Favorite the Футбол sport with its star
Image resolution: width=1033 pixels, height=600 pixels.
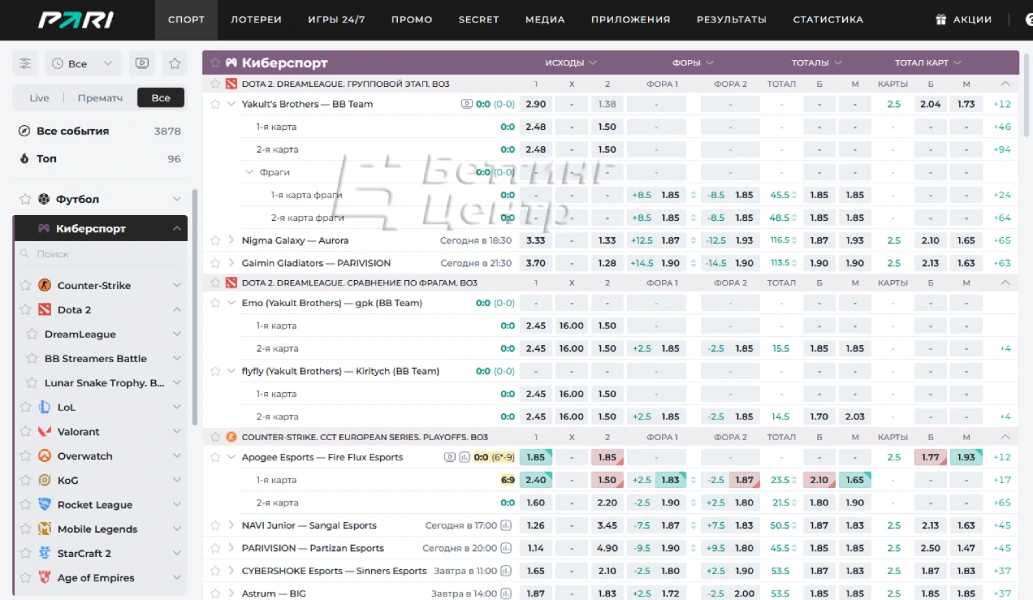25,199
